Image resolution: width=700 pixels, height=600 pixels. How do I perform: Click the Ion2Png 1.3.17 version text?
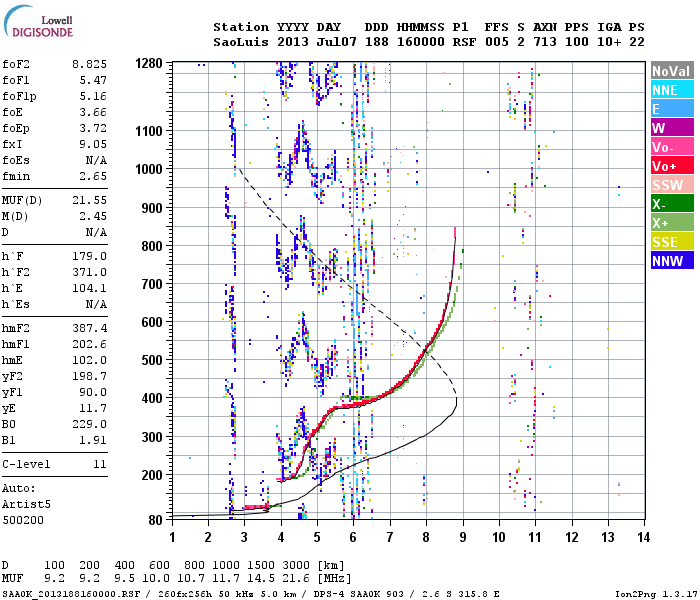[655, 594]
